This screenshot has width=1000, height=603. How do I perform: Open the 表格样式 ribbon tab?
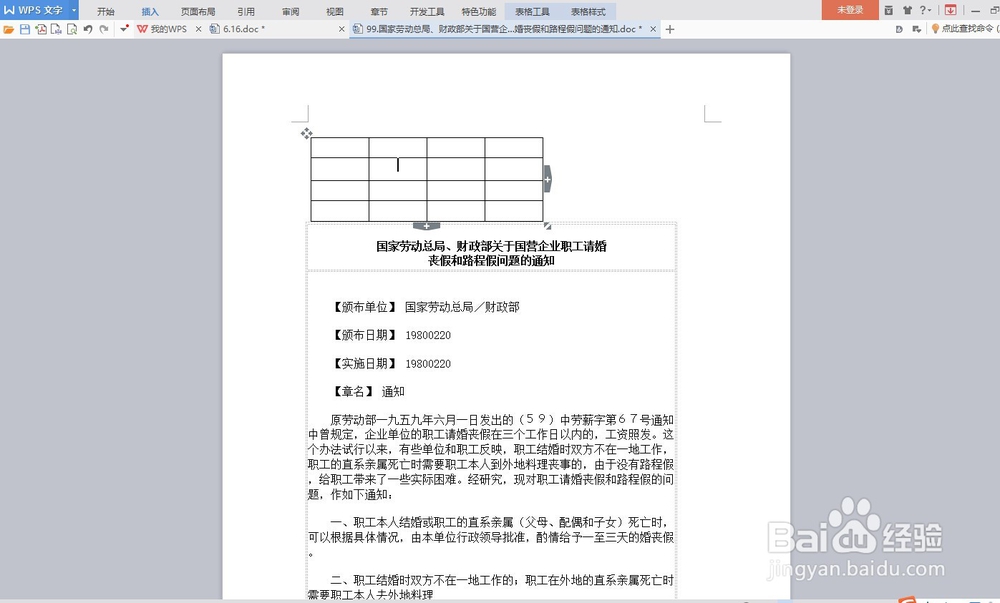click(588, 11)
